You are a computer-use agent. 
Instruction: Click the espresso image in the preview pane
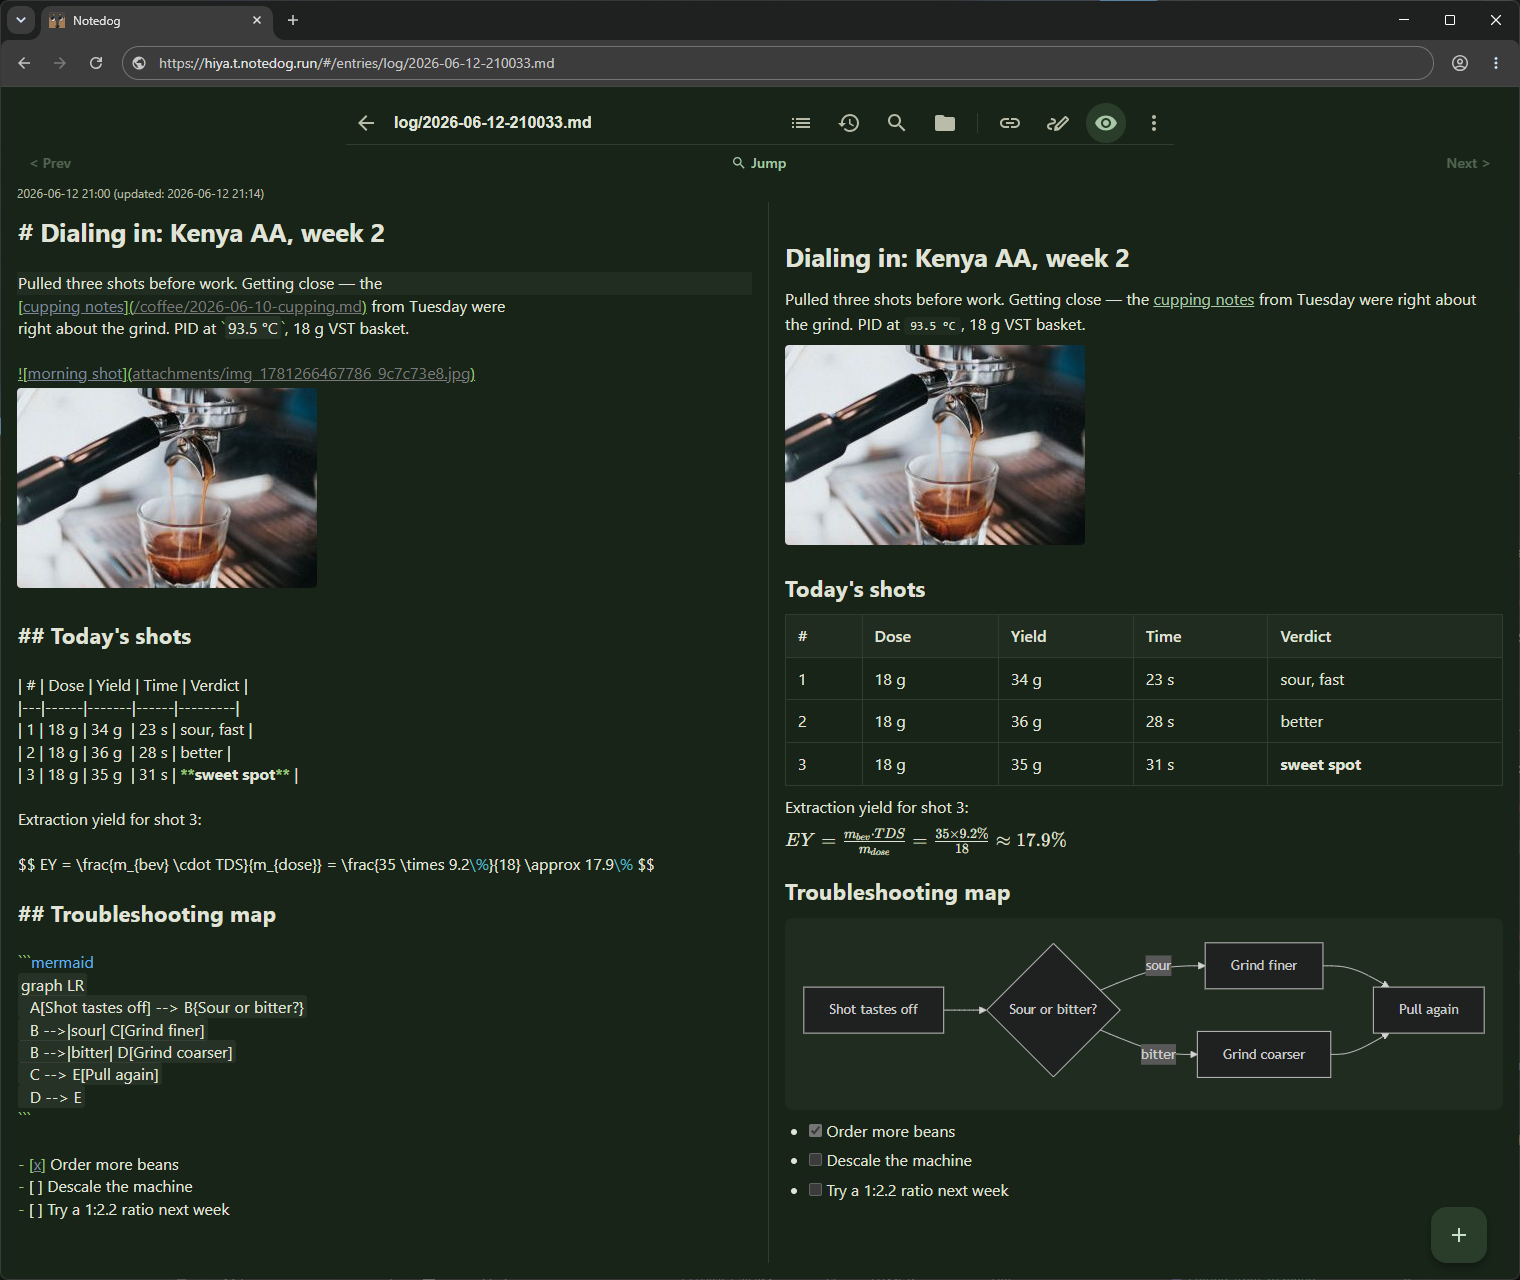click(x=935, y=445)
